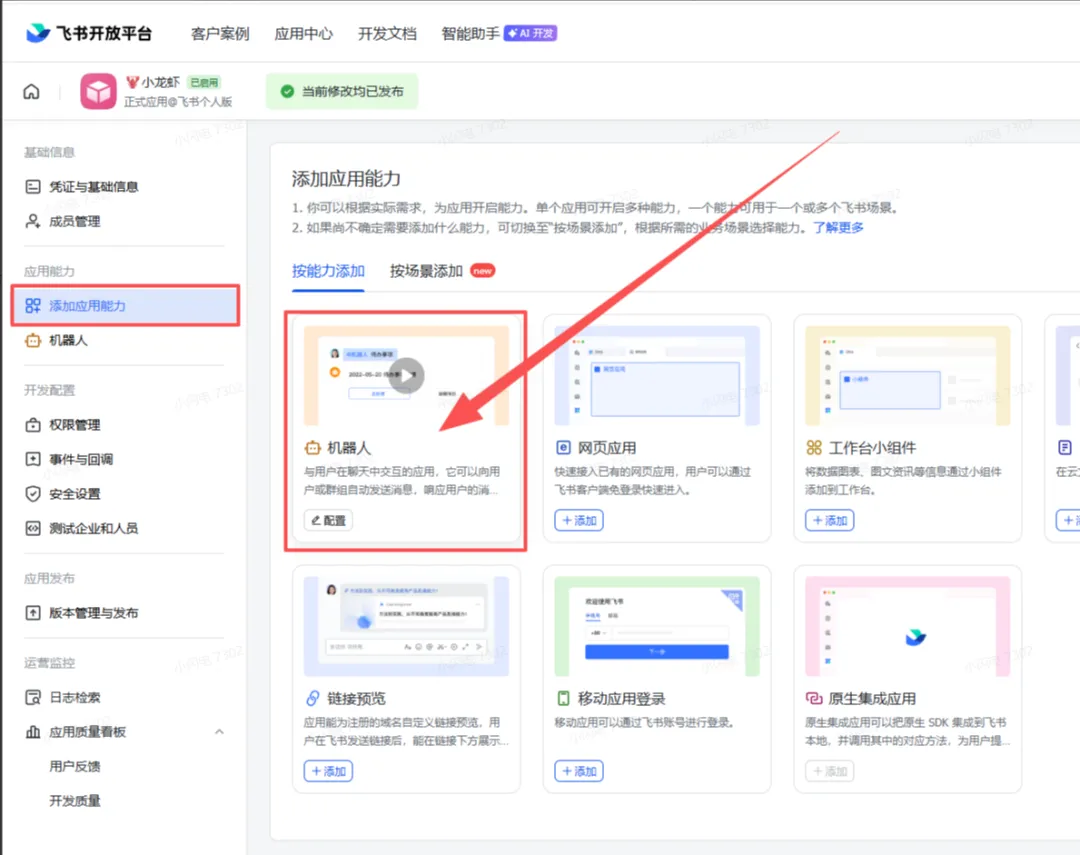Click the 机器人 card title text
Image resolution: width=1080 pixels, height=855 pixels.
[x=349, y=448]
